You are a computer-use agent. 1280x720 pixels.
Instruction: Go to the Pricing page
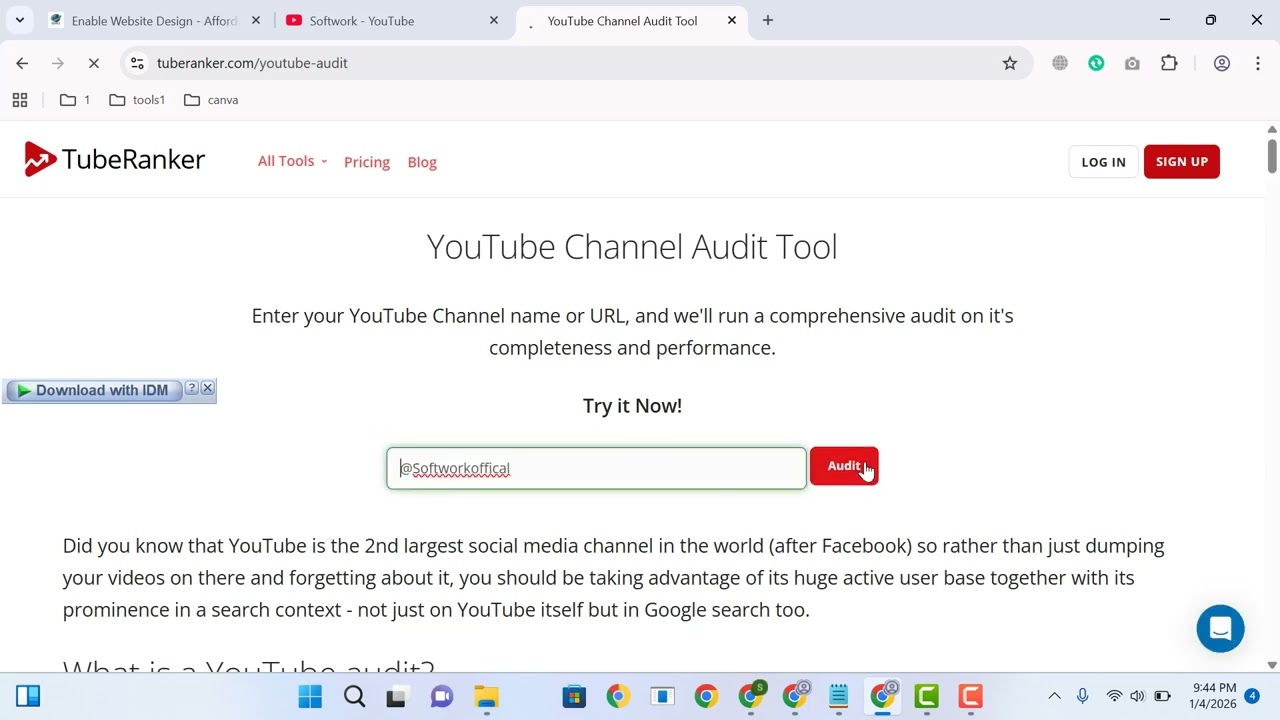367,162
